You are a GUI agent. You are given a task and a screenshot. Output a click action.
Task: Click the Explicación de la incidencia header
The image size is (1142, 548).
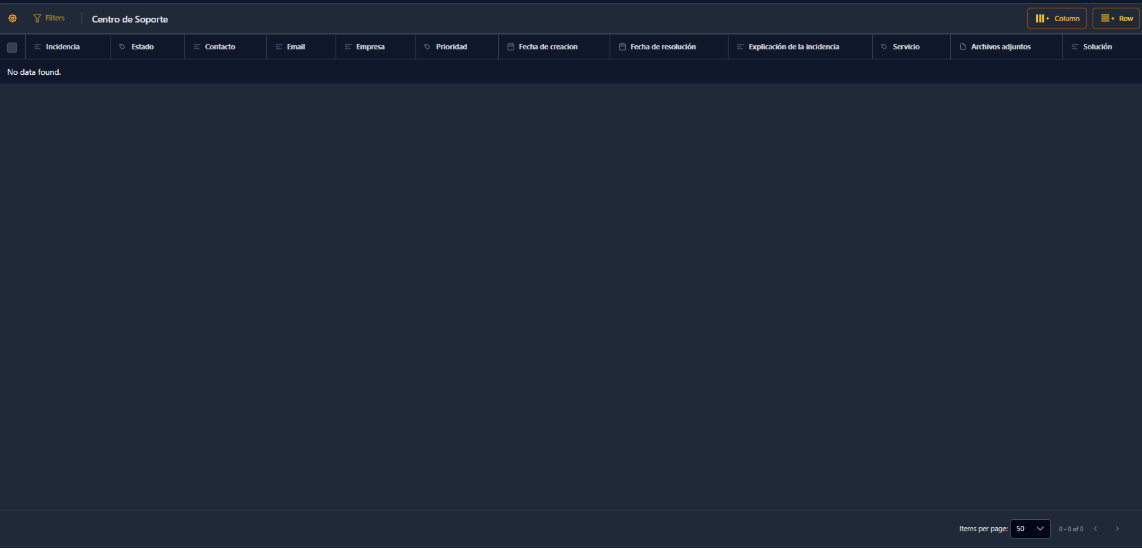coord(794,47)
